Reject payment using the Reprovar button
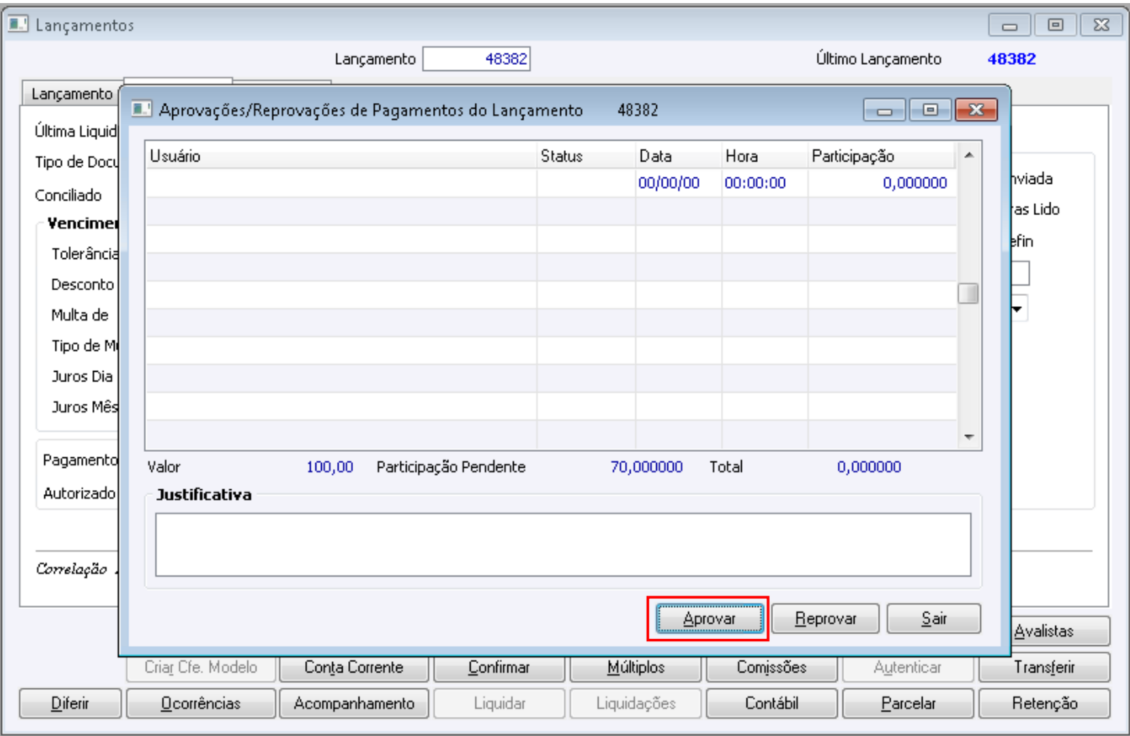1130x736 pixels. click(825, 618)
